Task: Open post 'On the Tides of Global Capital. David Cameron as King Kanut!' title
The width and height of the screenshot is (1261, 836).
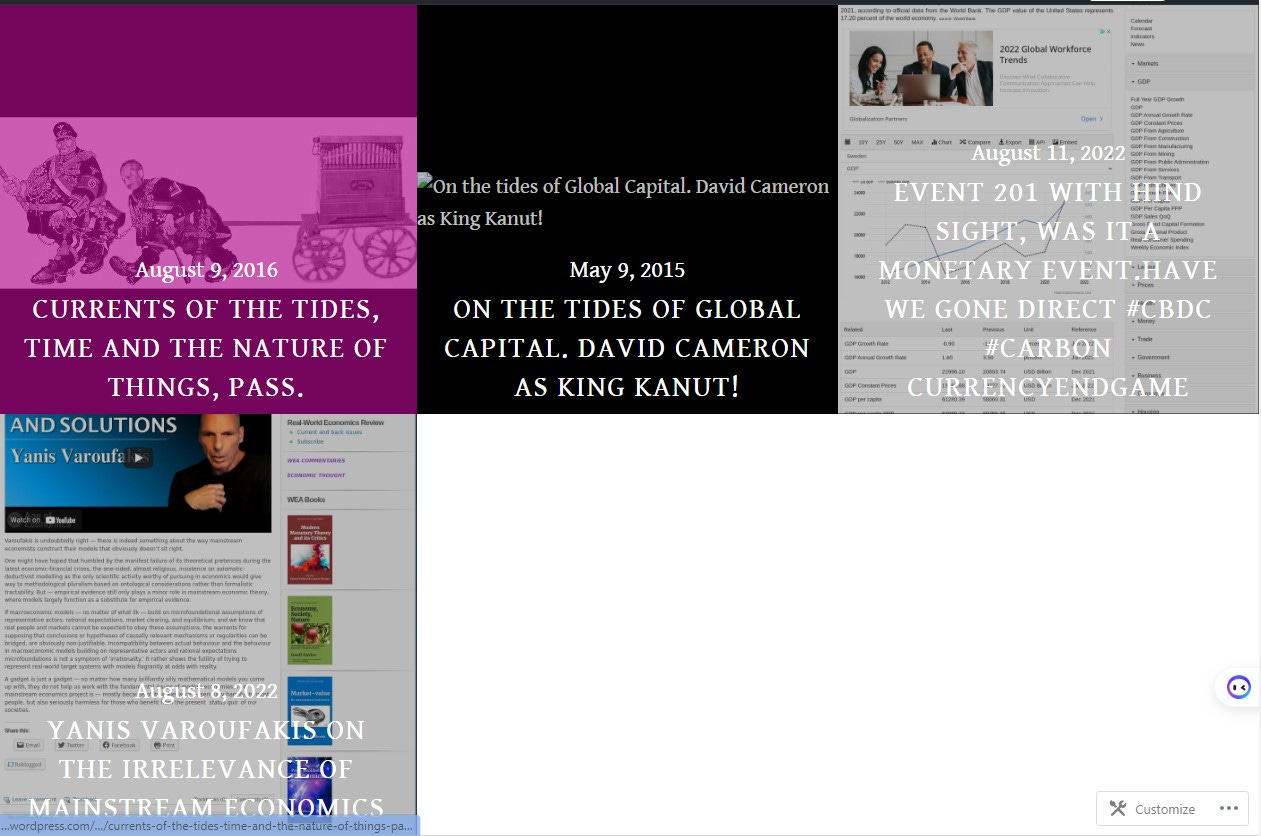Action: coord(627,347)
